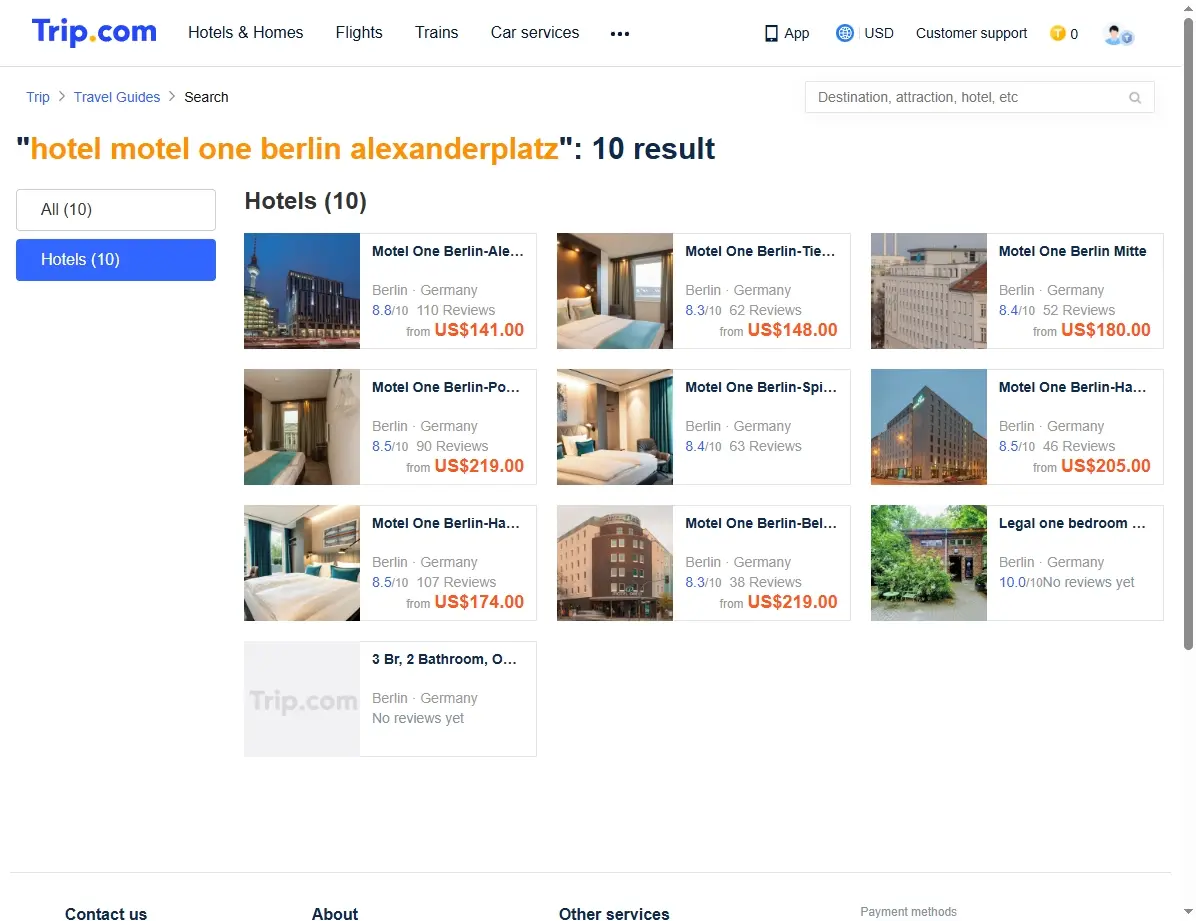
Task: Open the 3 Br, 2 Bathroom placeholder image
Action: (x=302, y=699)
